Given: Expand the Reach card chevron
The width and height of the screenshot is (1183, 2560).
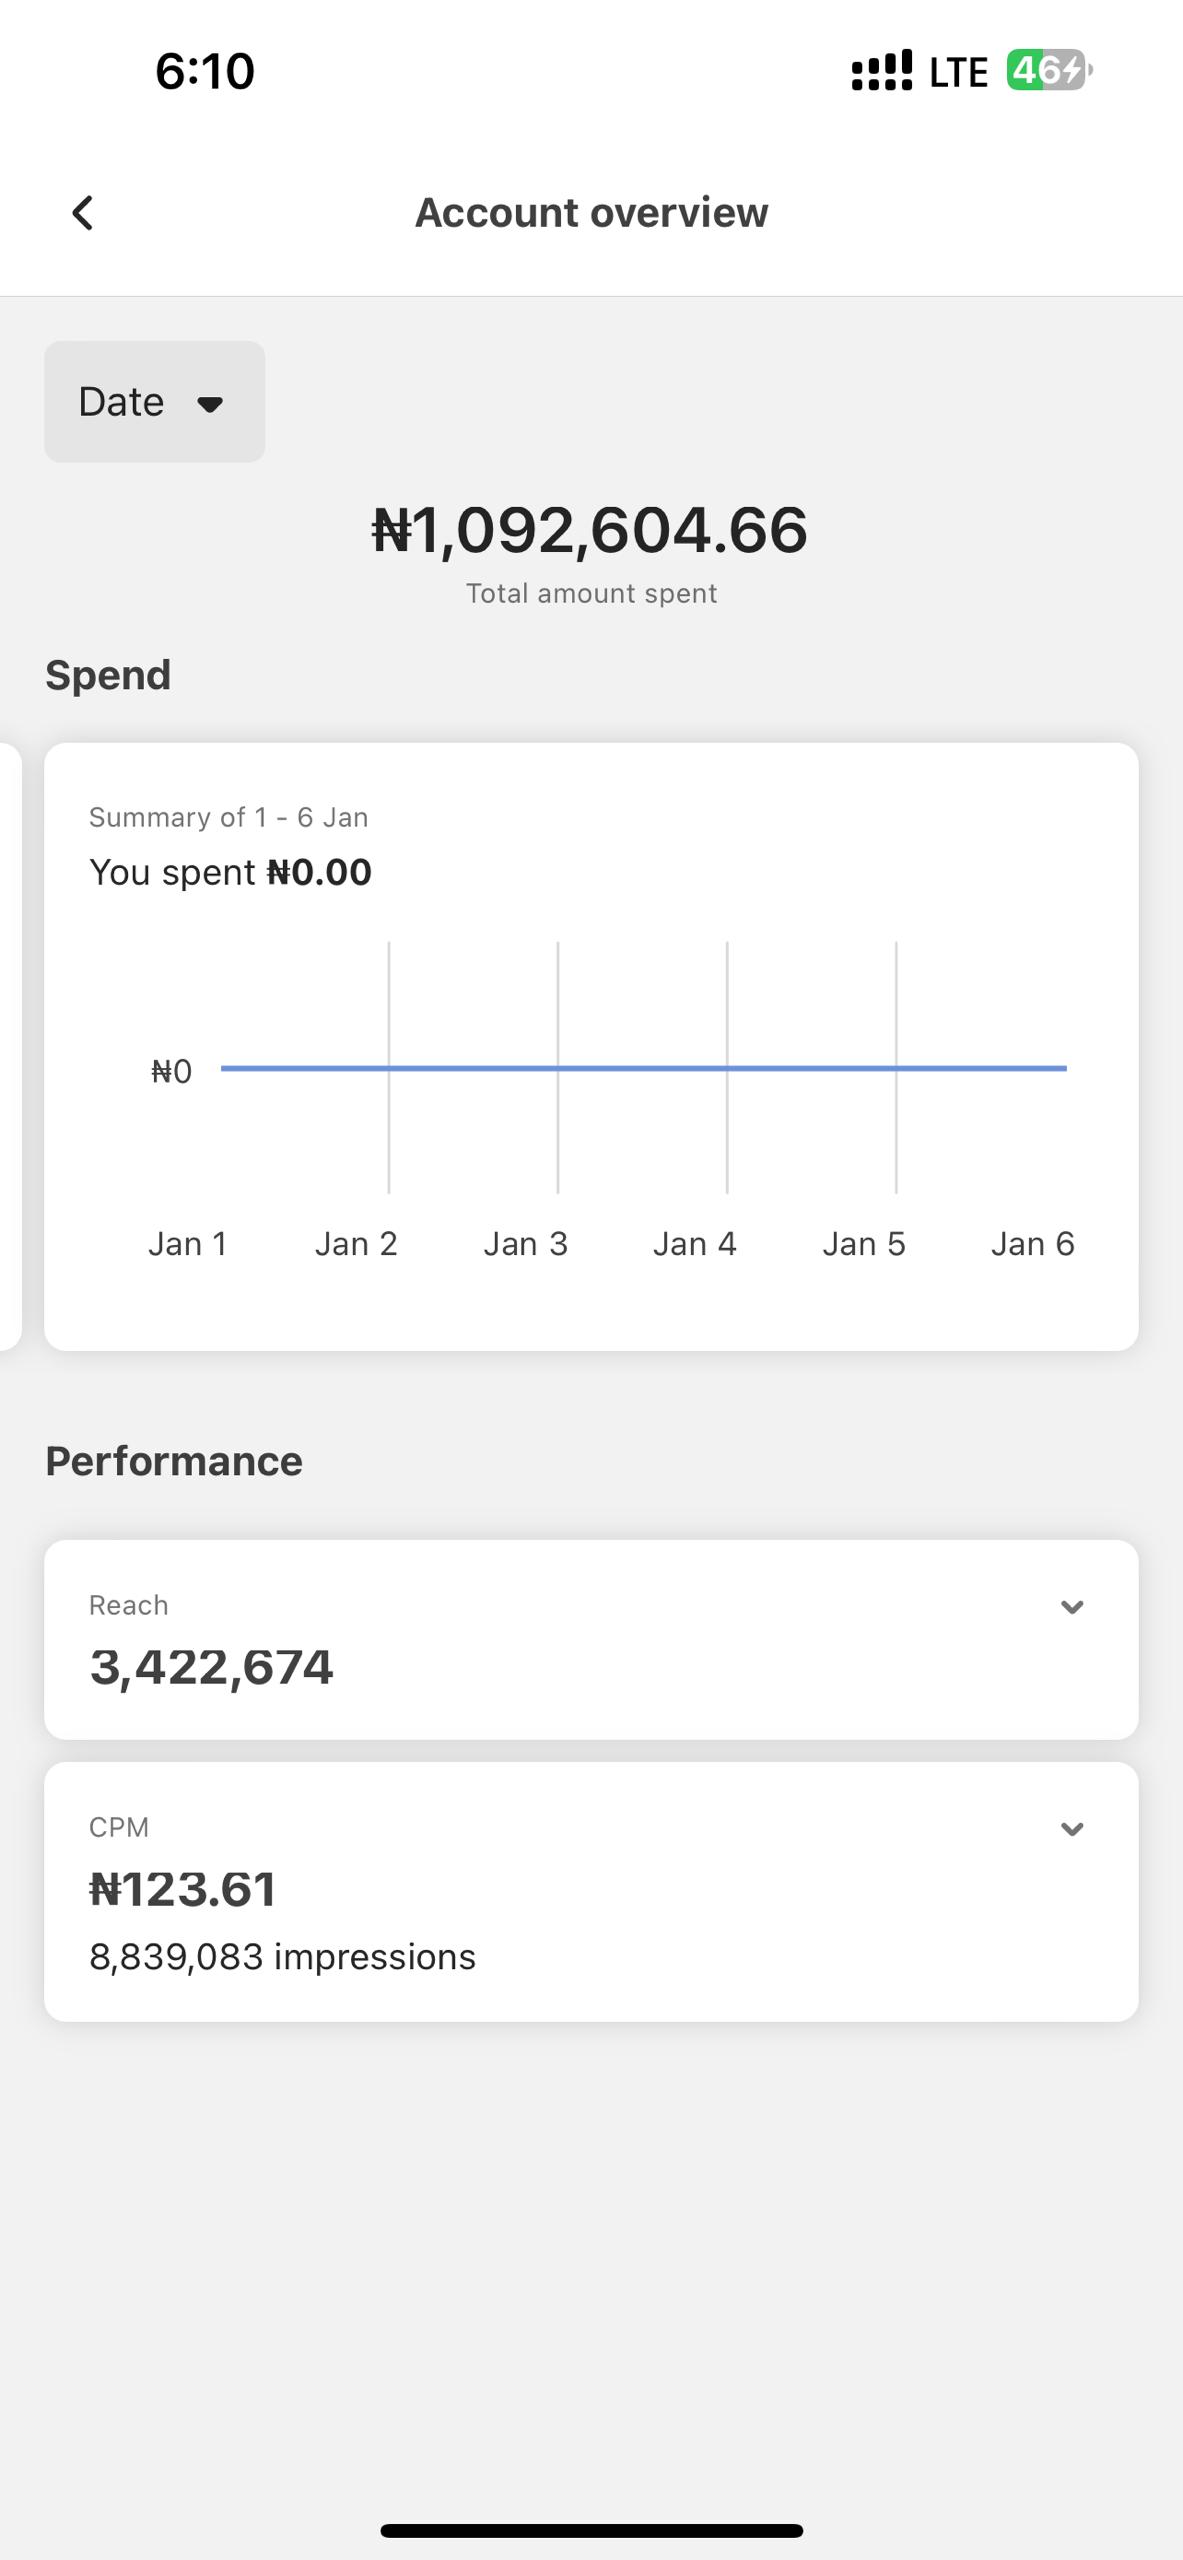Looking at the screenshot, I should [x=1072, y=1607].
